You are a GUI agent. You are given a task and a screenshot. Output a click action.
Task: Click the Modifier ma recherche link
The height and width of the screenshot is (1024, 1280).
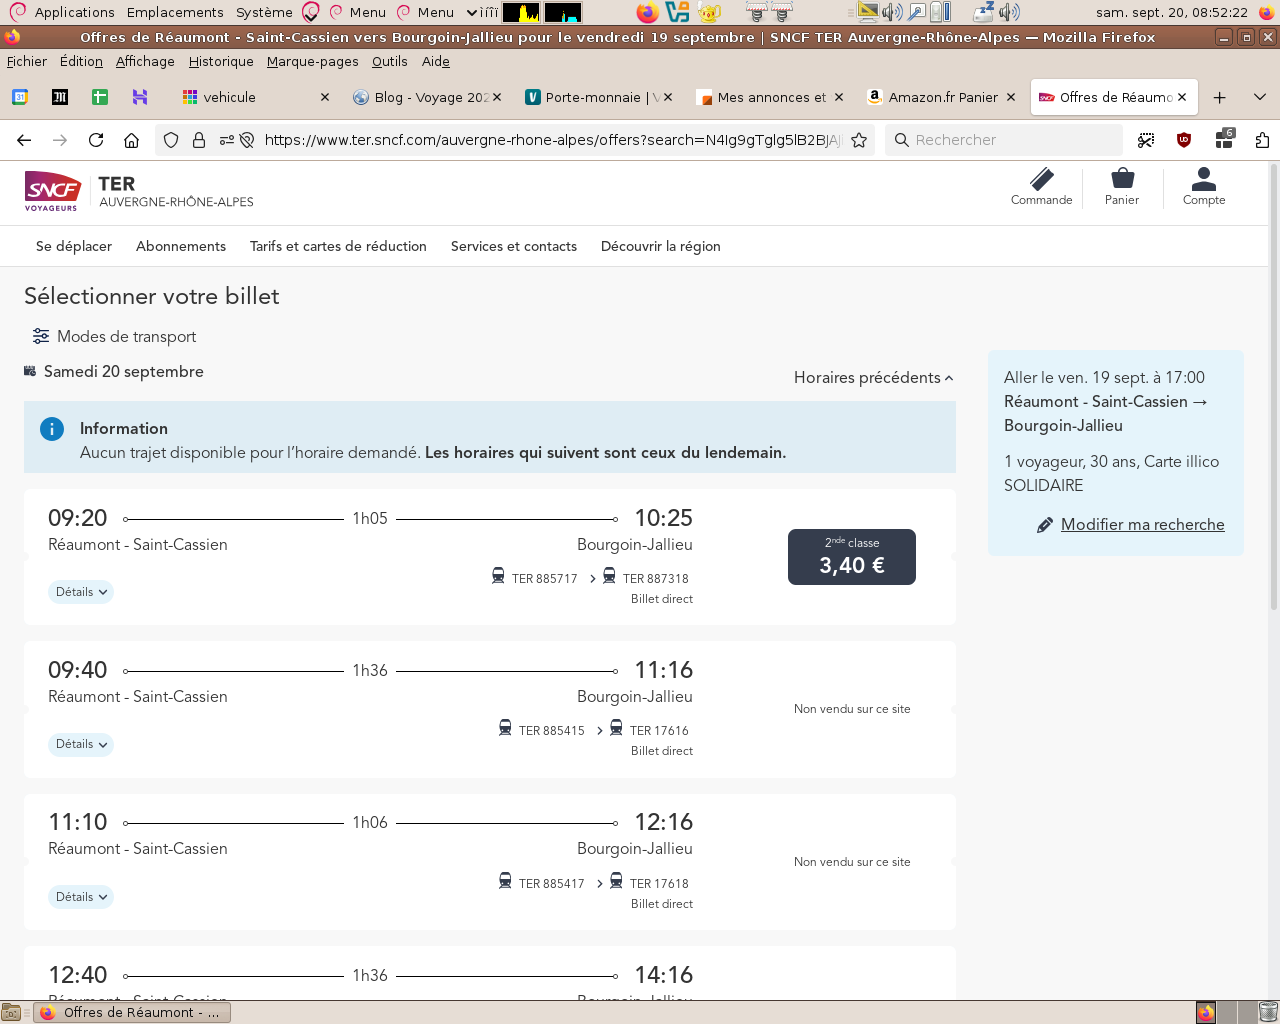(x=1142, y=525)
